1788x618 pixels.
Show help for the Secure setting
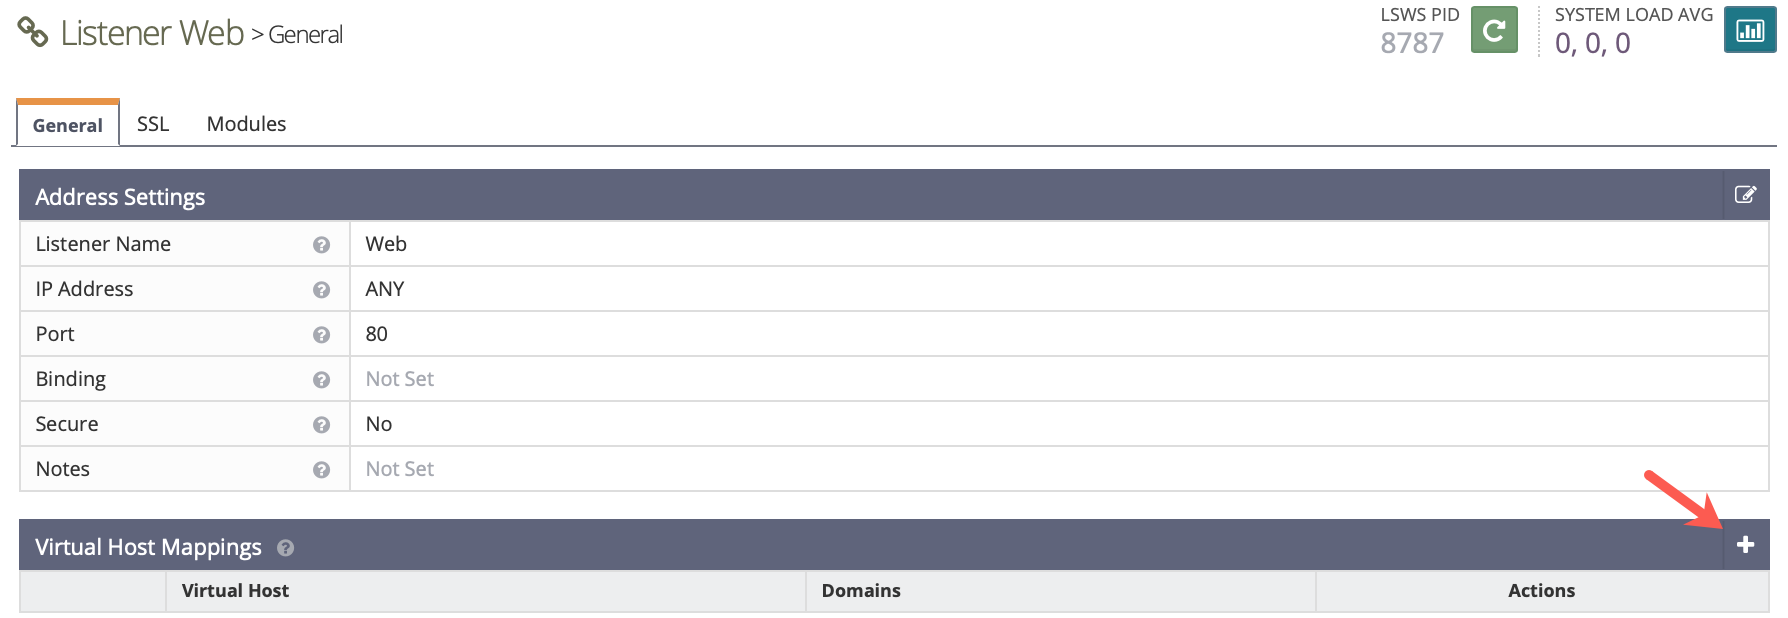coord(321,425)
